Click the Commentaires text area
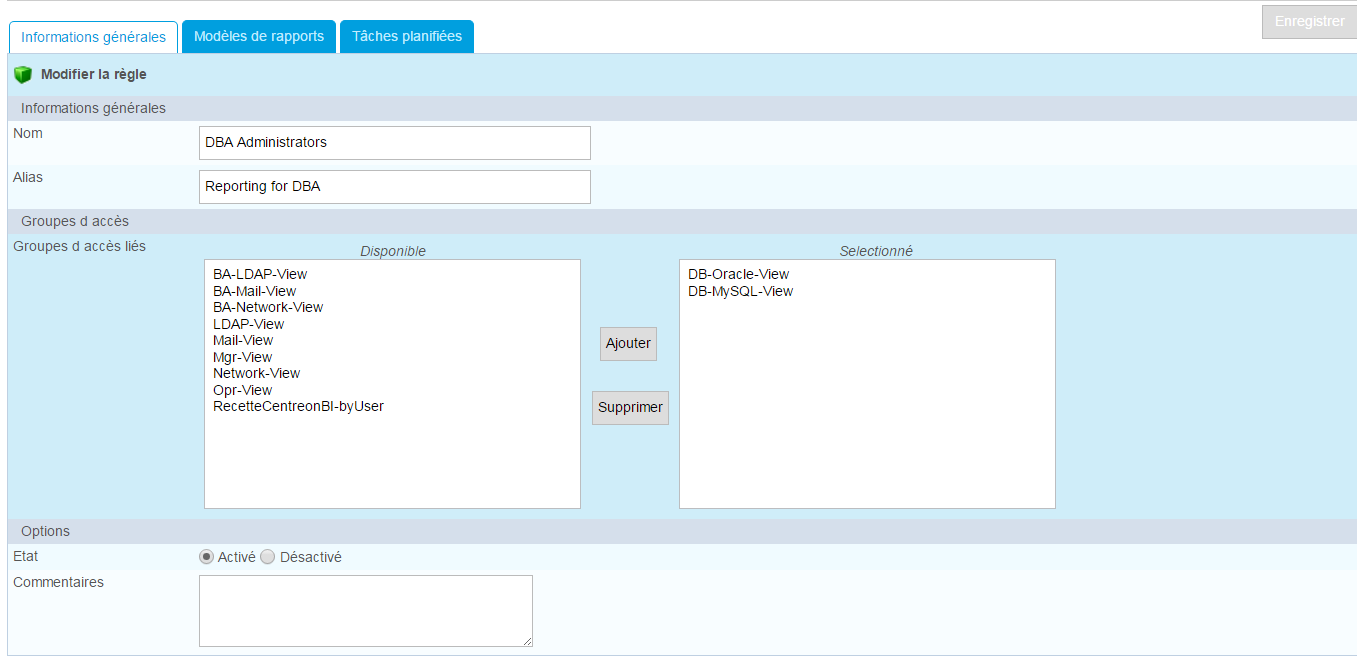1357x662 pixels. [365, 610]
